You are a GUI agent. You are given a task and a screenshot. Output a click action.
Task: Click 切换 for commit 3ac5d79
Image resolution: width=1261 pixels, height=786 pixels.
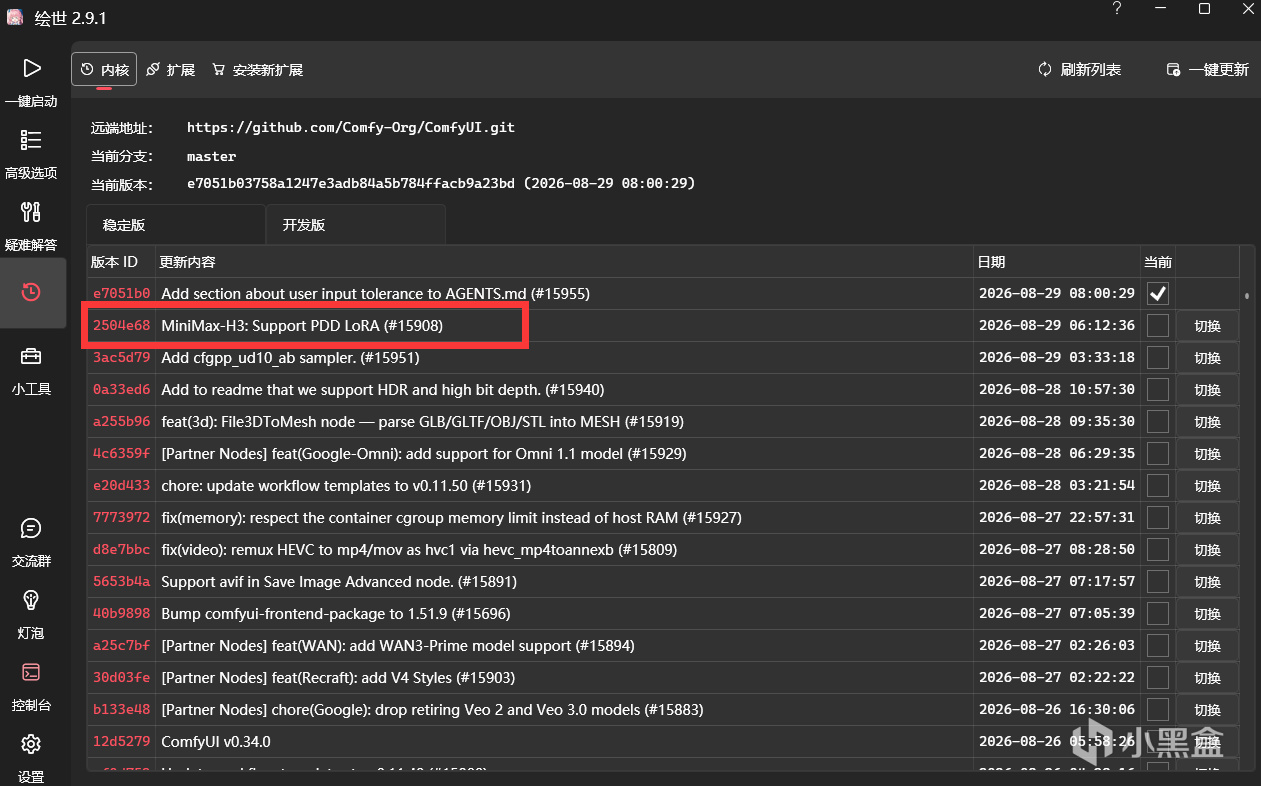point(1207,358)
